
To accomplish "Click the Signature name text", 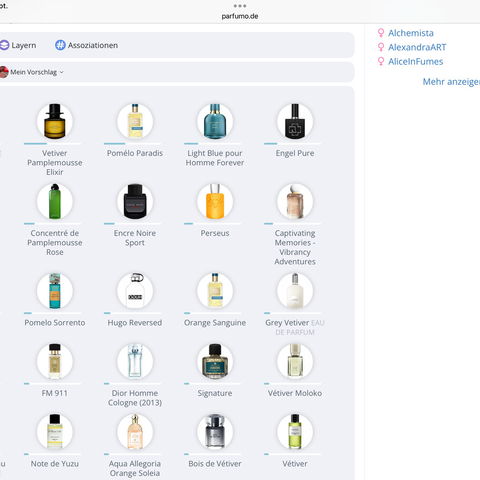I will (215, 393).
